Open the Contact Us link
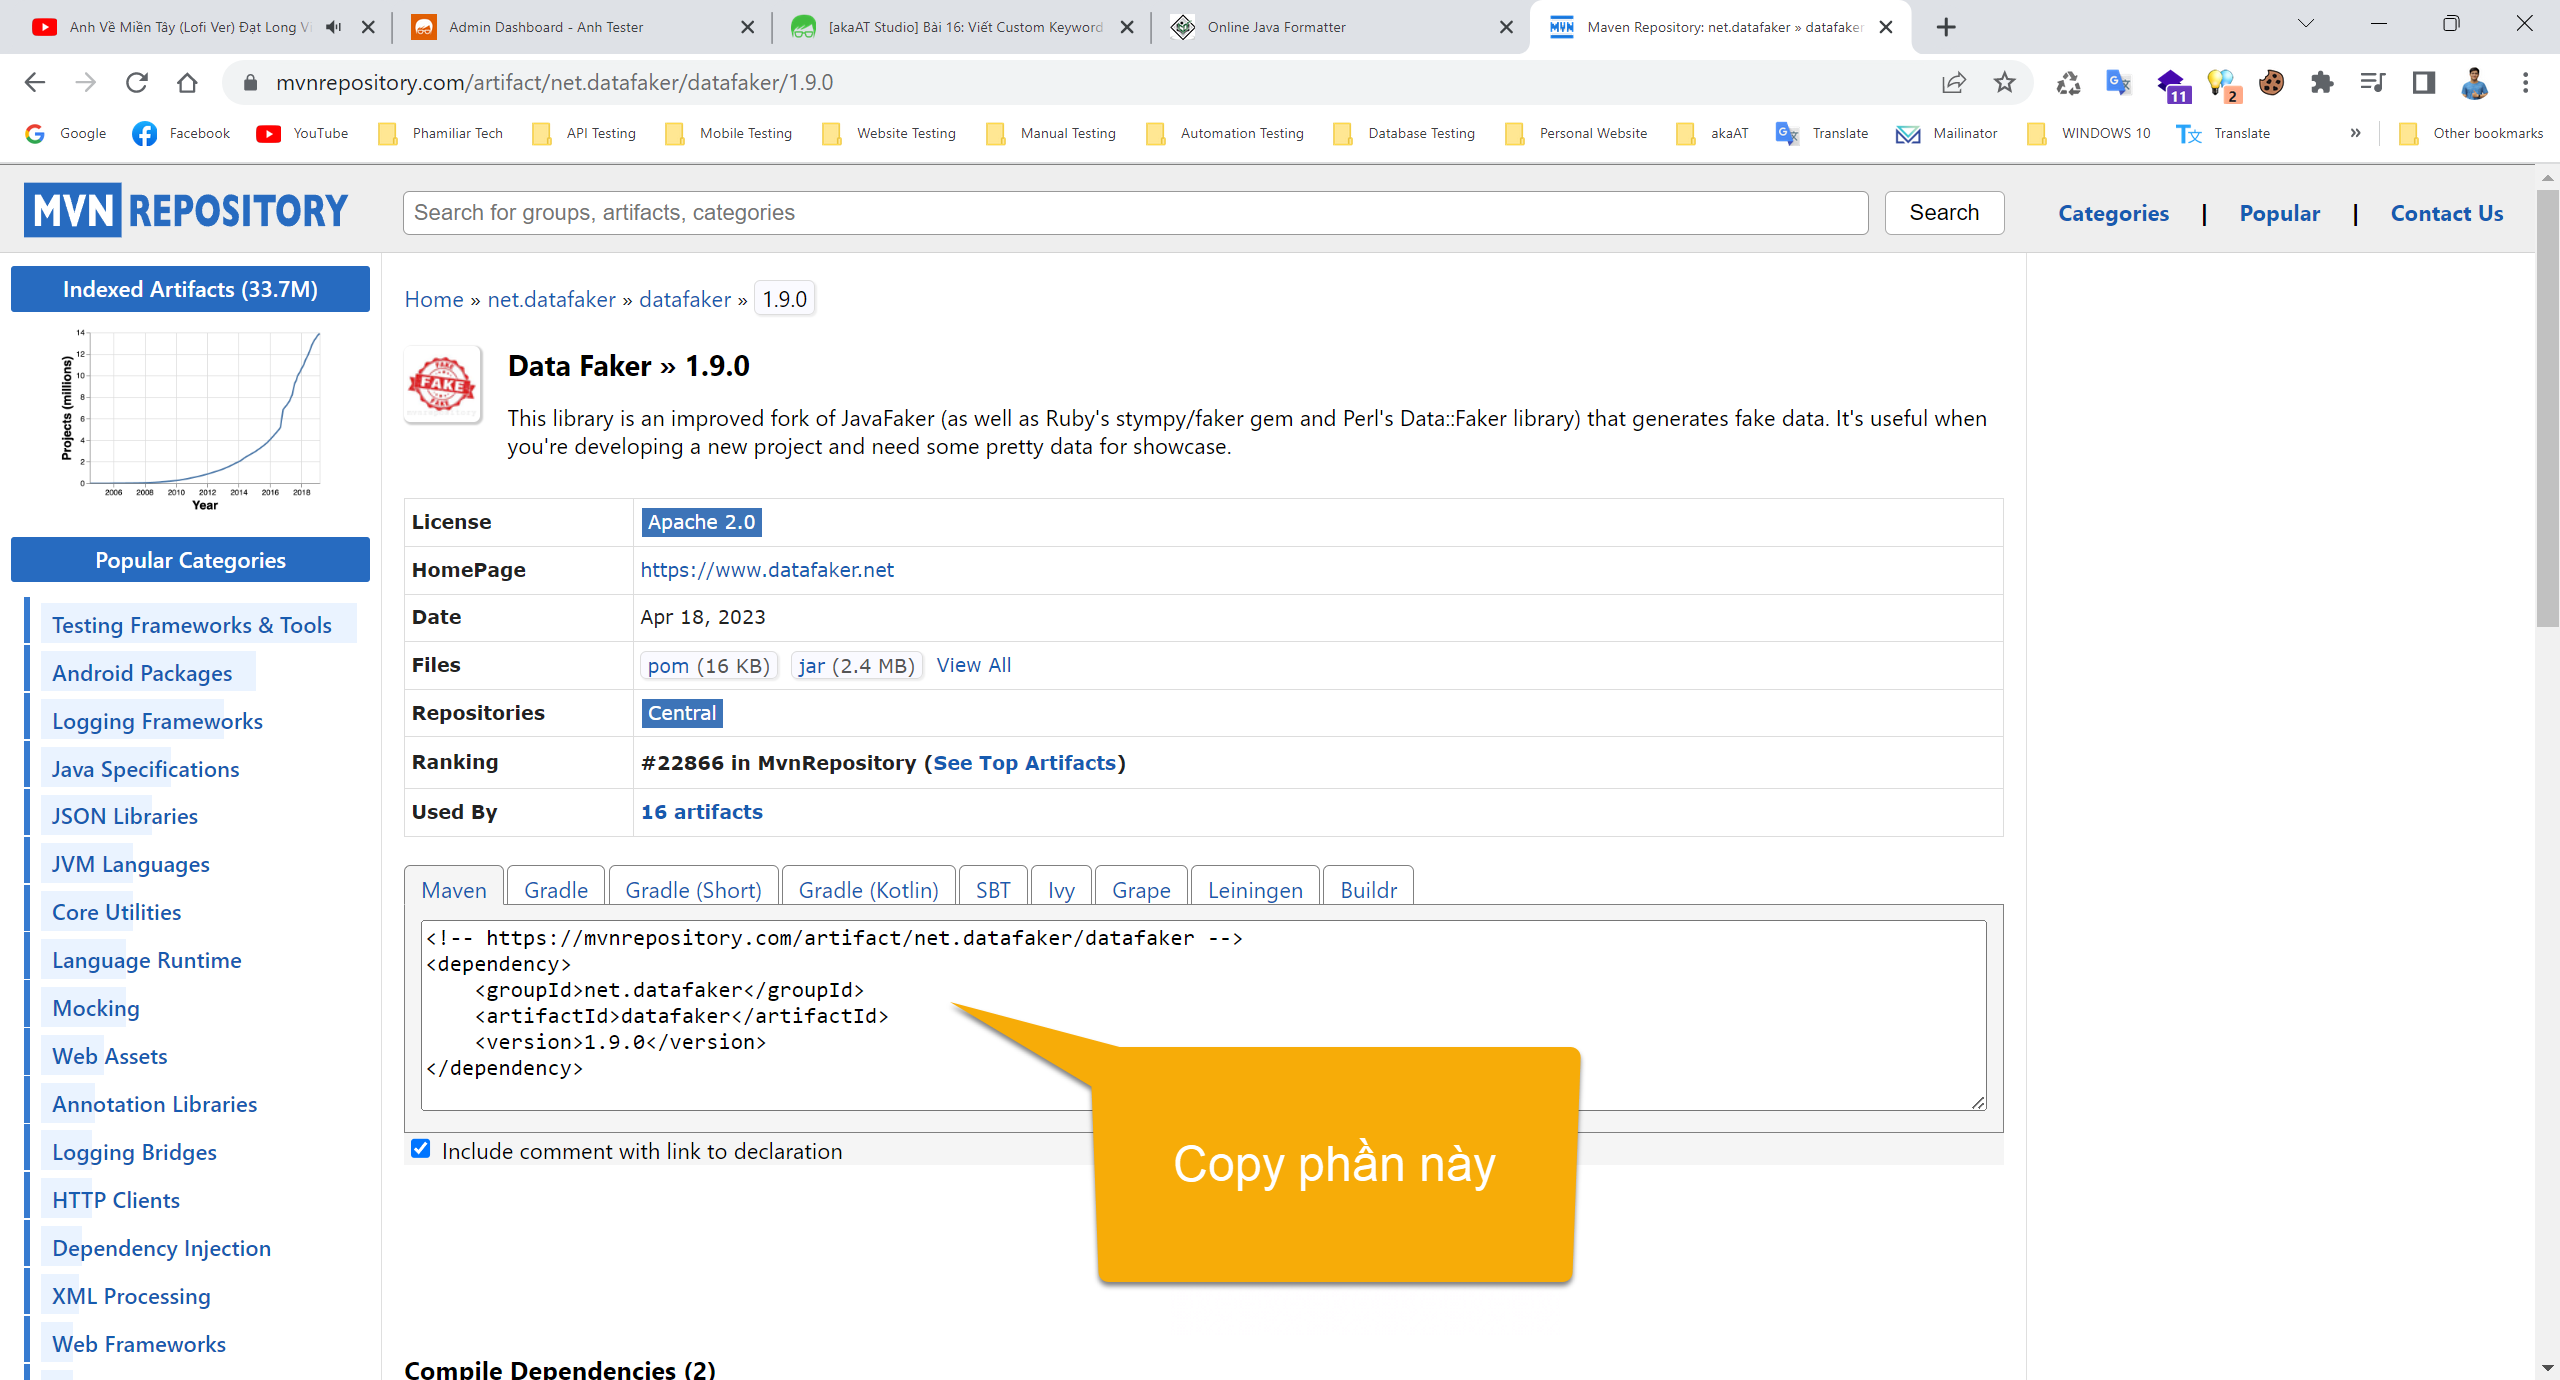2560x1380 pixels. 2446,213
